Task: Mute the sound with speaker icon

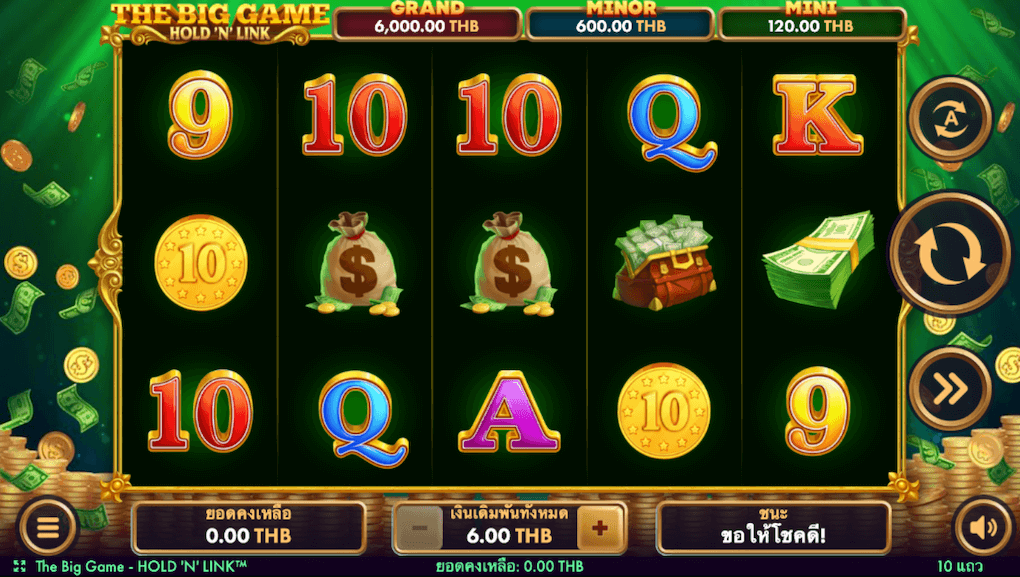Action: click(x=983, y=528)
